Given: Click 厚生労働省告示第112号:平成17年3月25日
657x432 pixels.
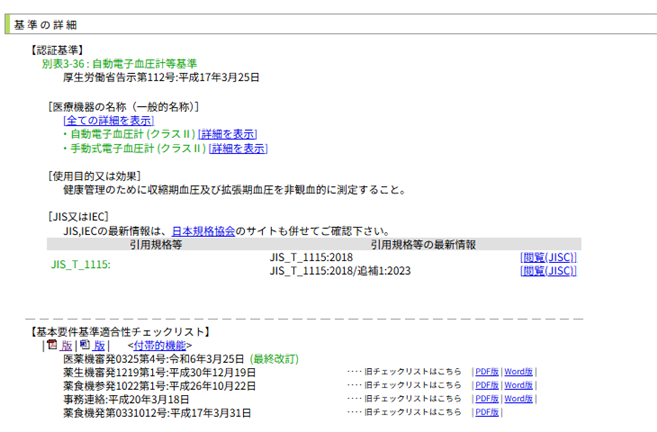Looking at the screenshot, I should click(x=161, y=78).
